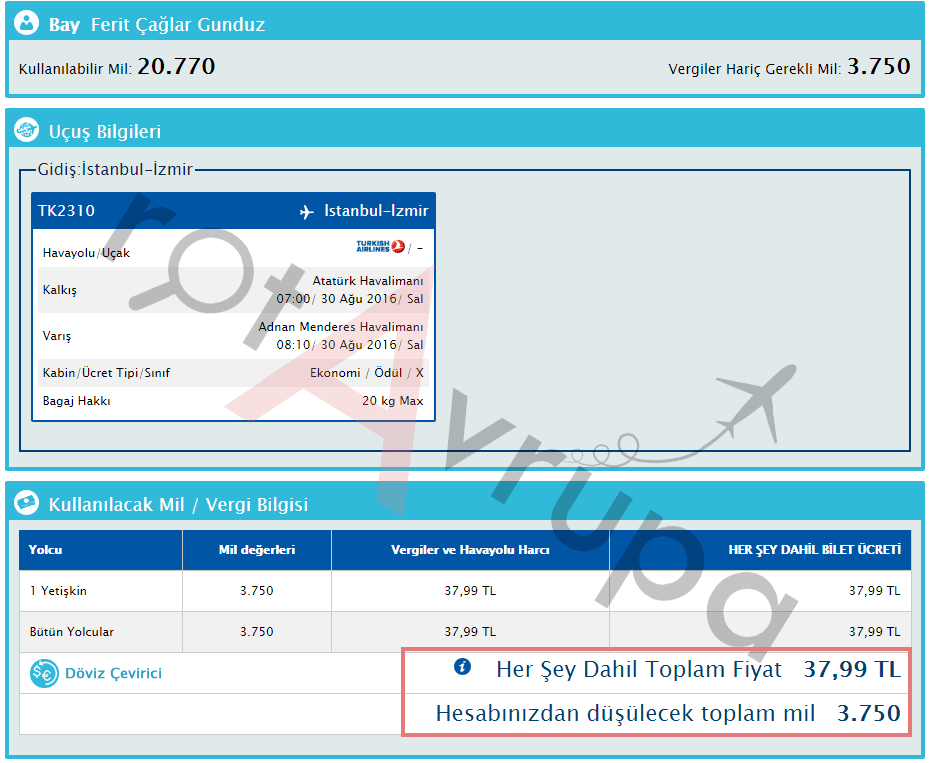The width and height of the screenshot is (929, 763).
Task: Select flight number TK2310
Action: 66,211
